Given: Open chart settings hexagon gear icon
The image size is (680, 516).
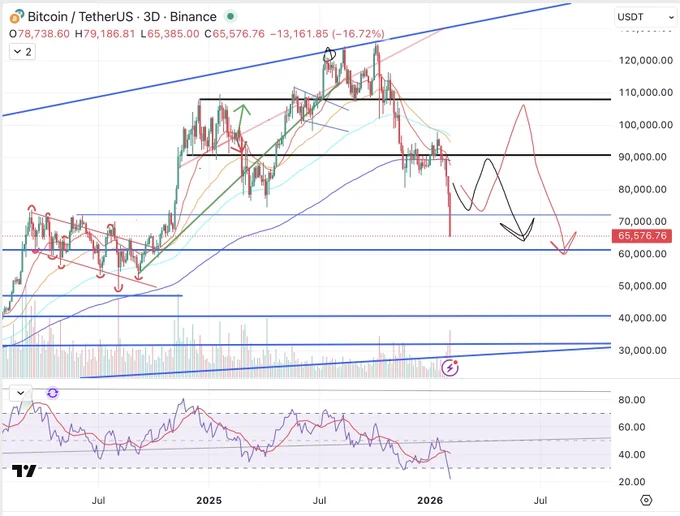Looking at the screenshot, I should pos(646,500).
